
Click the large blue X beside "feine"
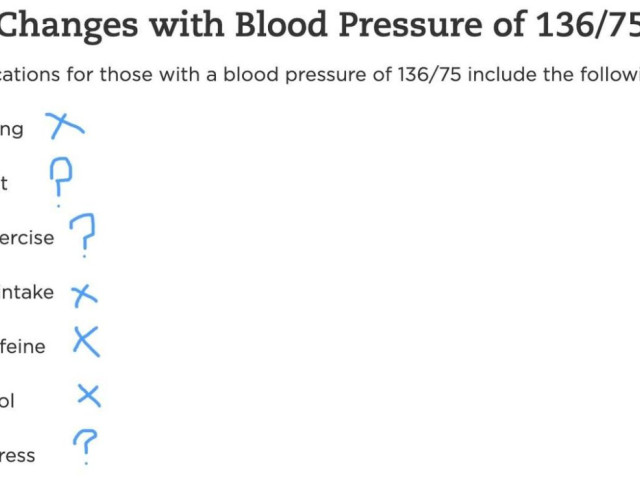click(x=86, y=342)
